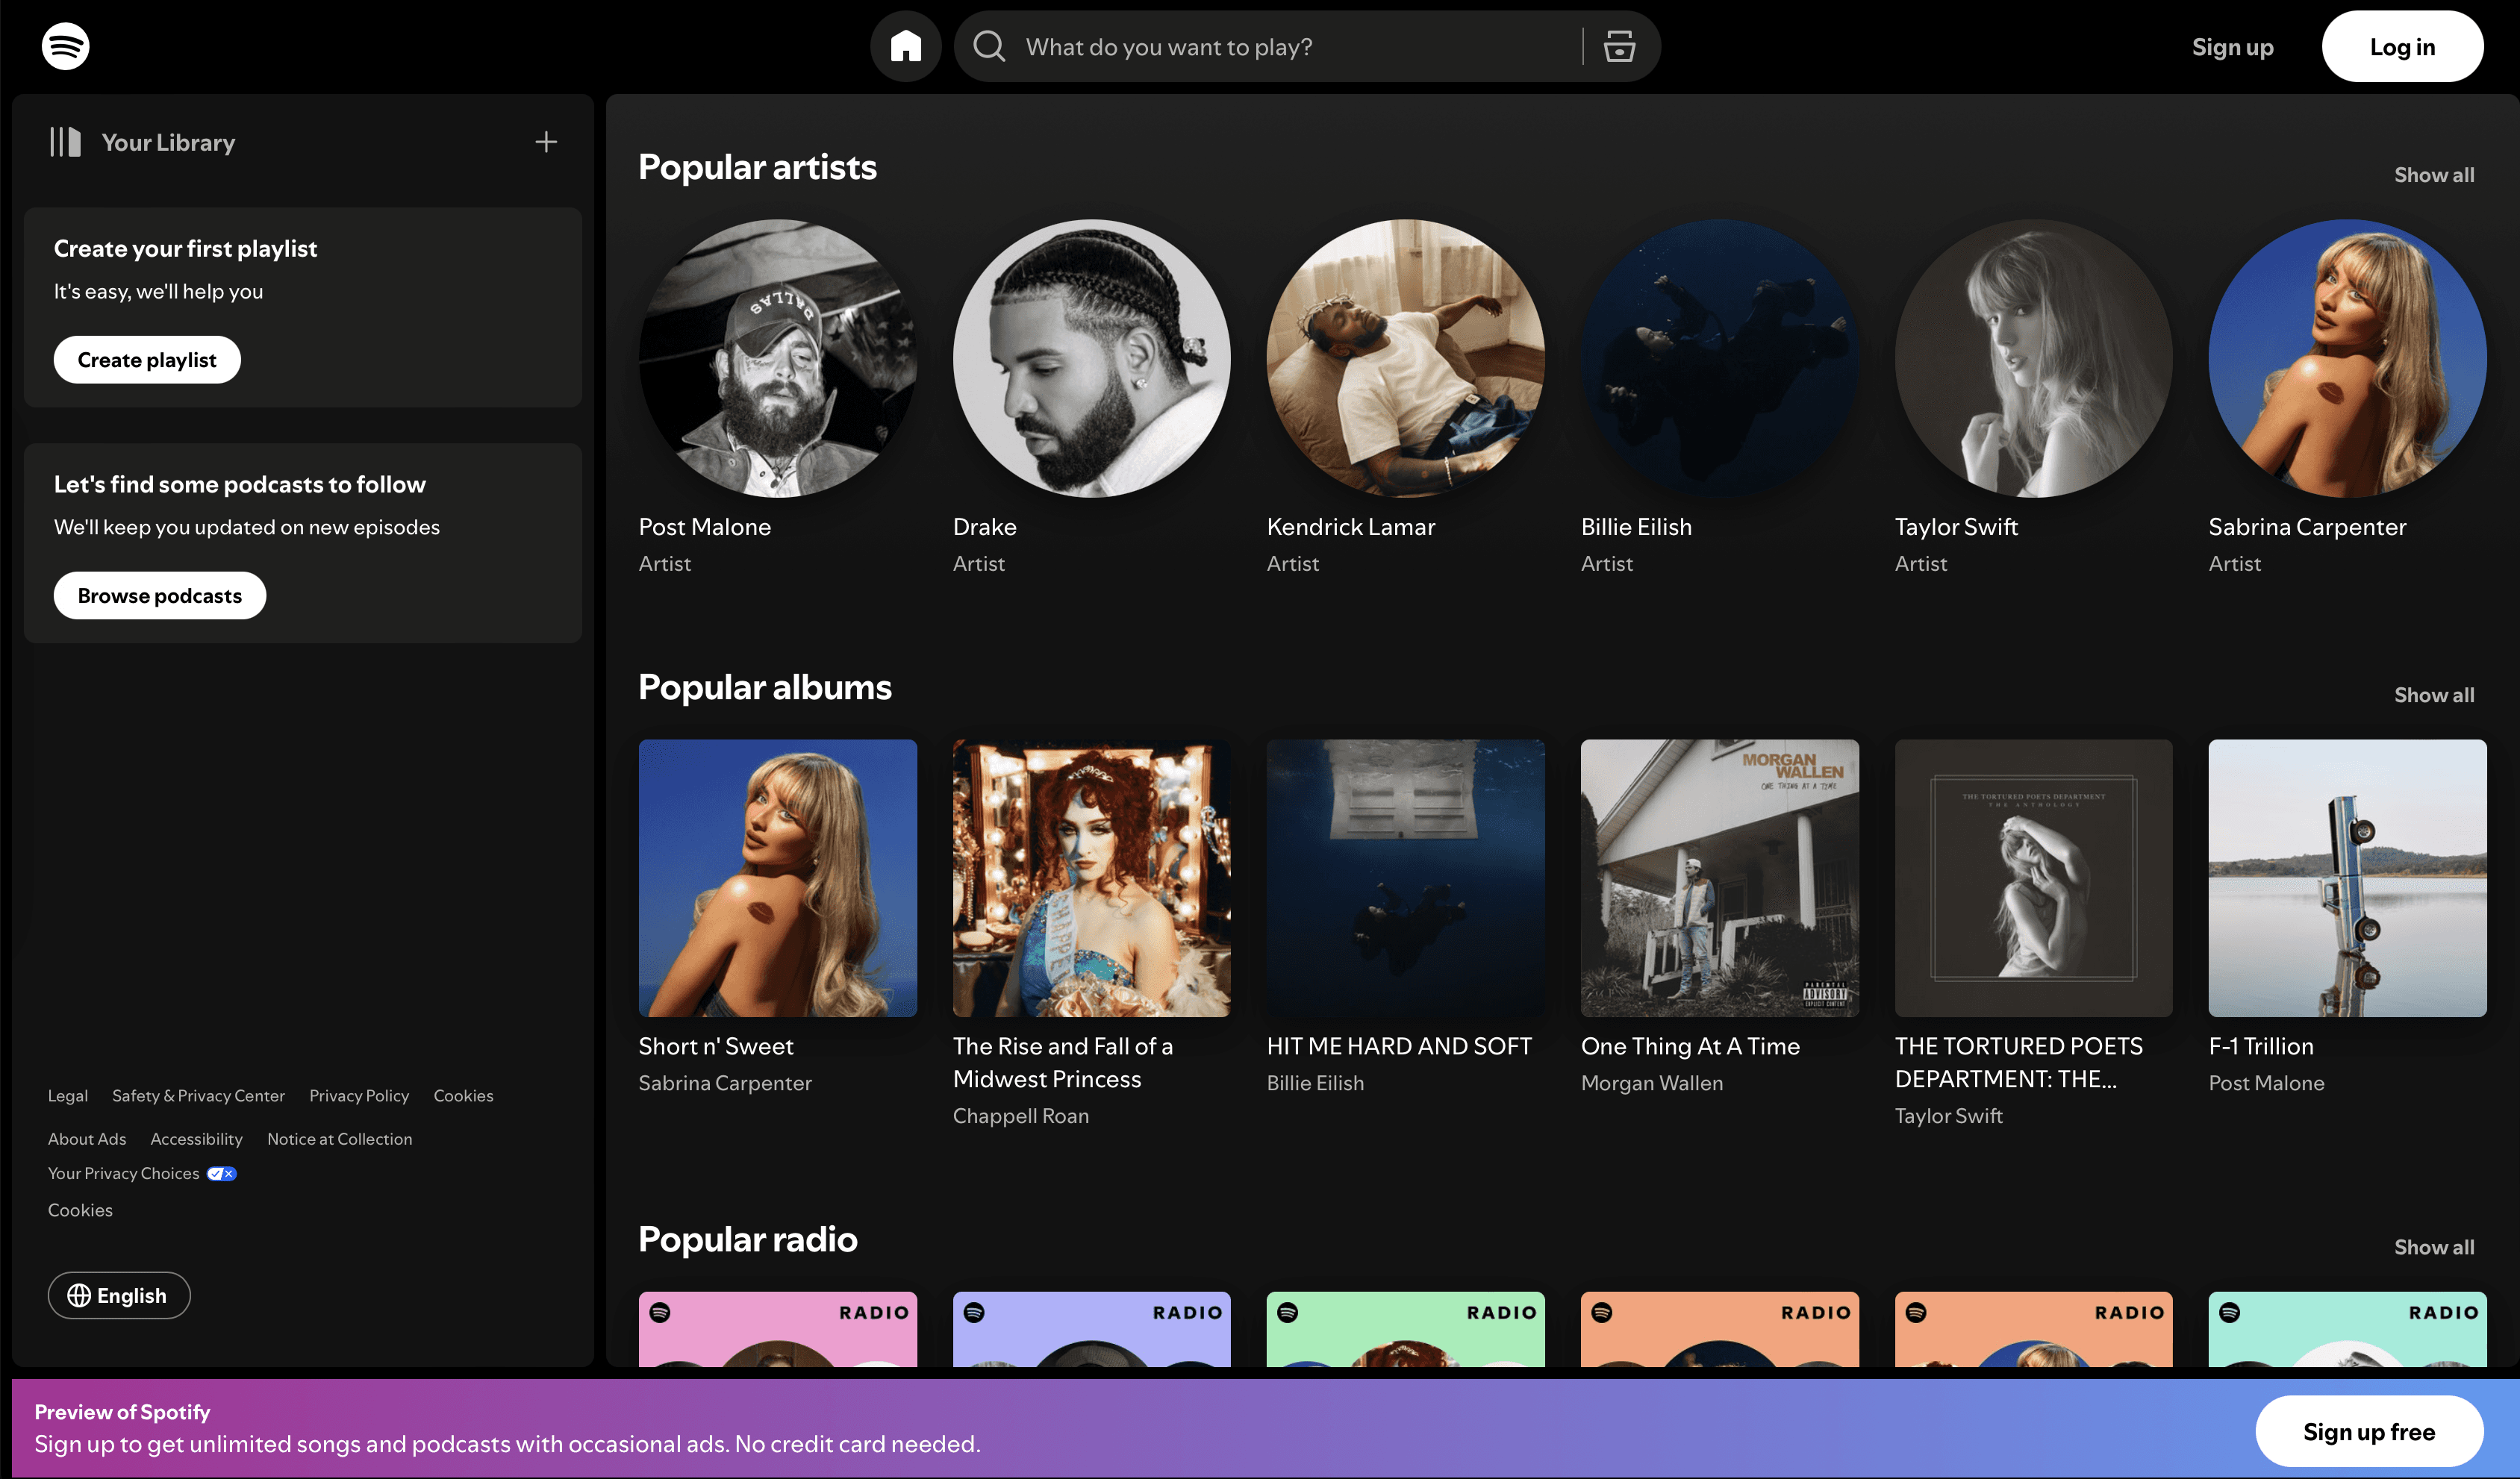
Task: Click Spotify icon on pink radio card
Action: tap(660, 1313)
